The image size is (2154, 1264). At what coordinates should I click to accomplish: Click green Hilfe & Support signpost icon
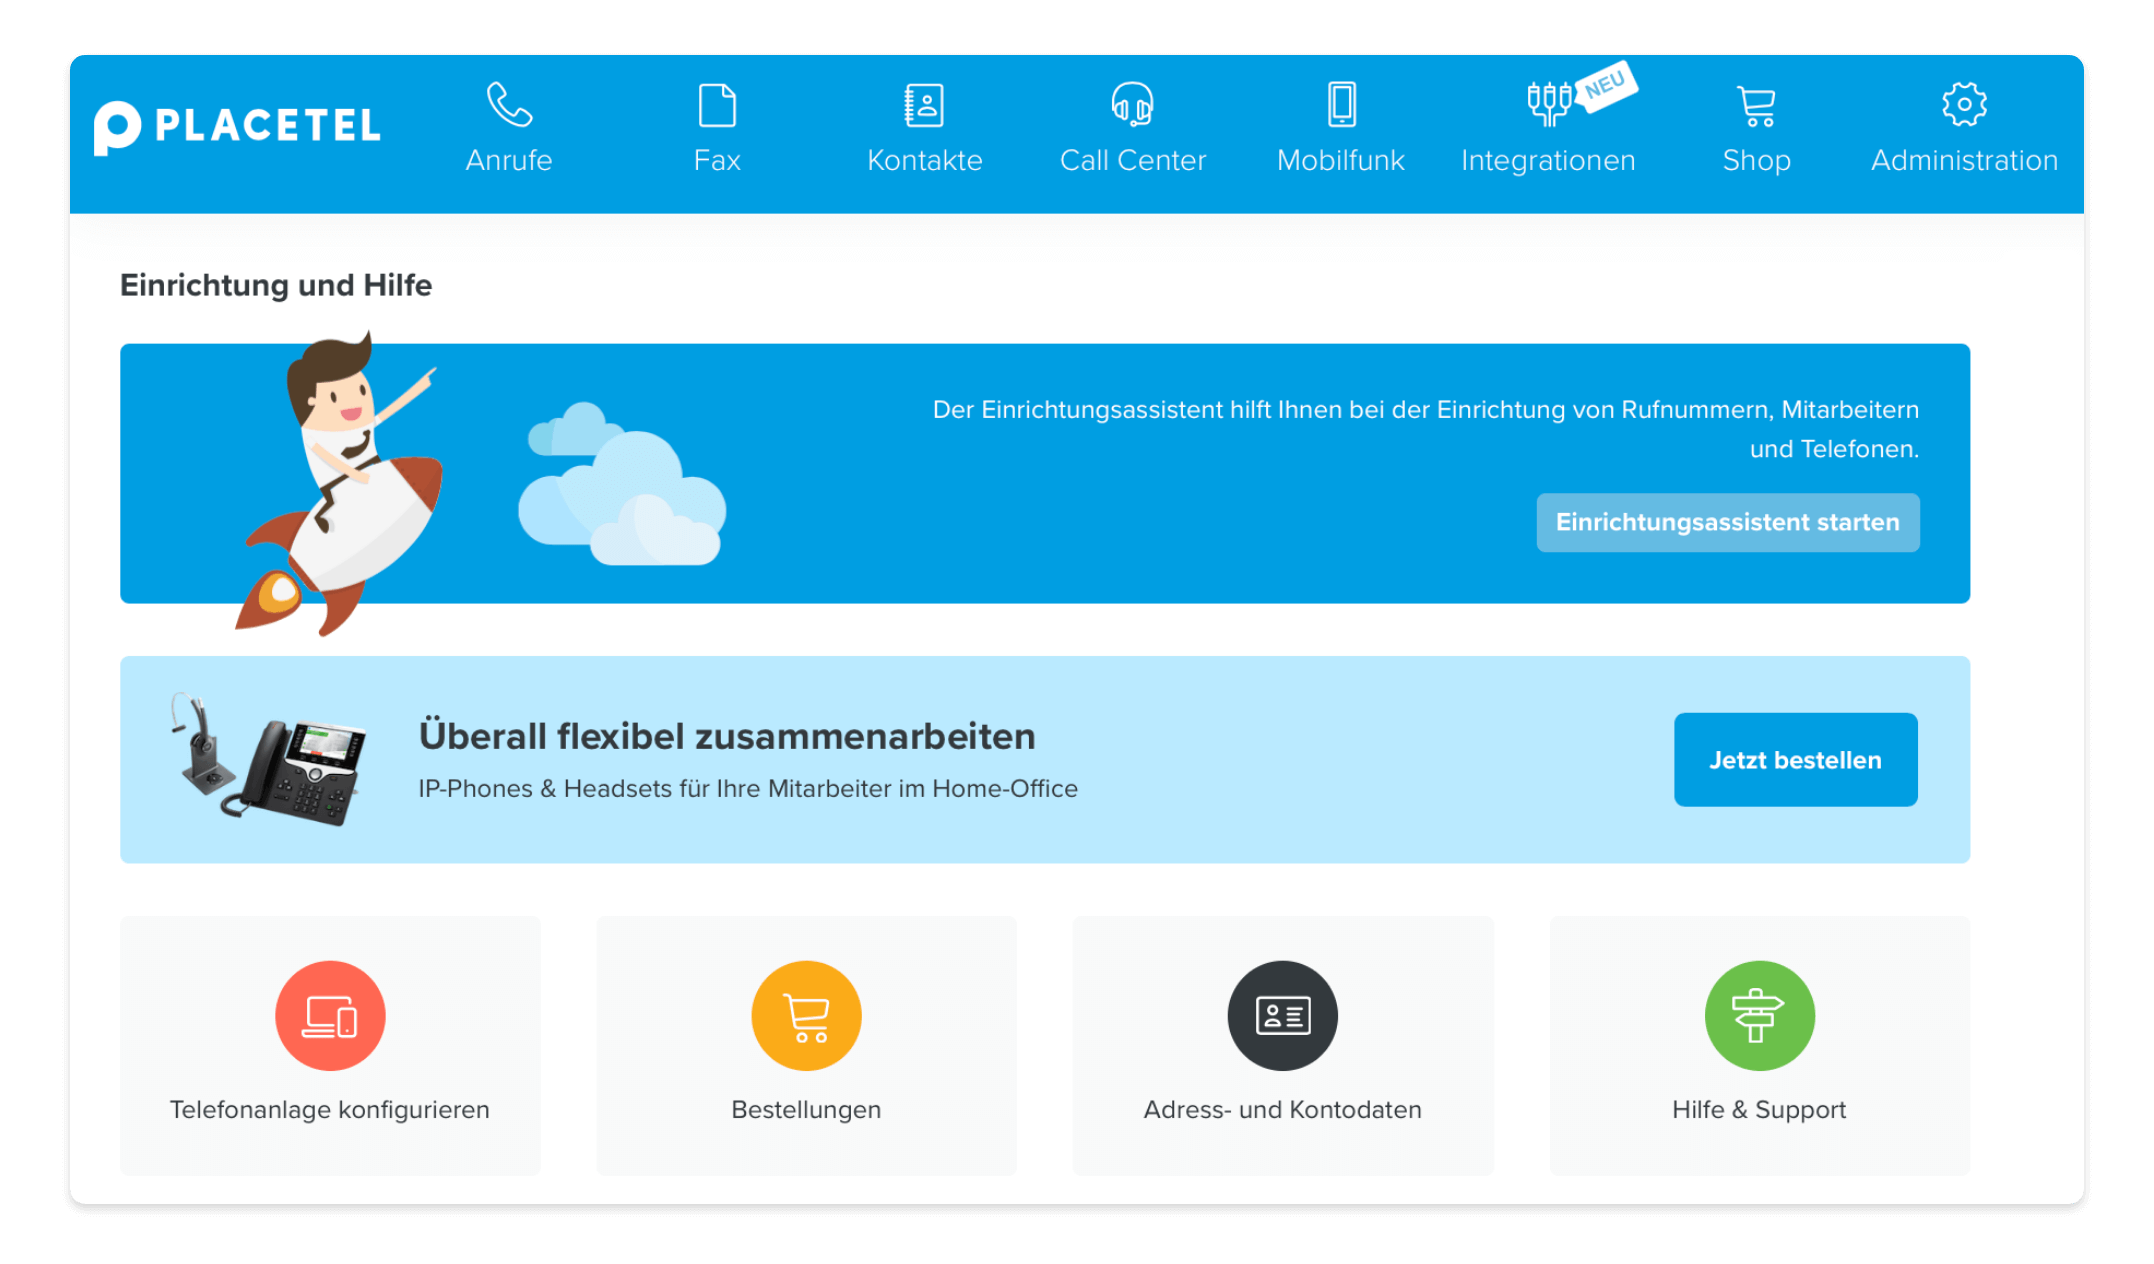[1759, 1016]
